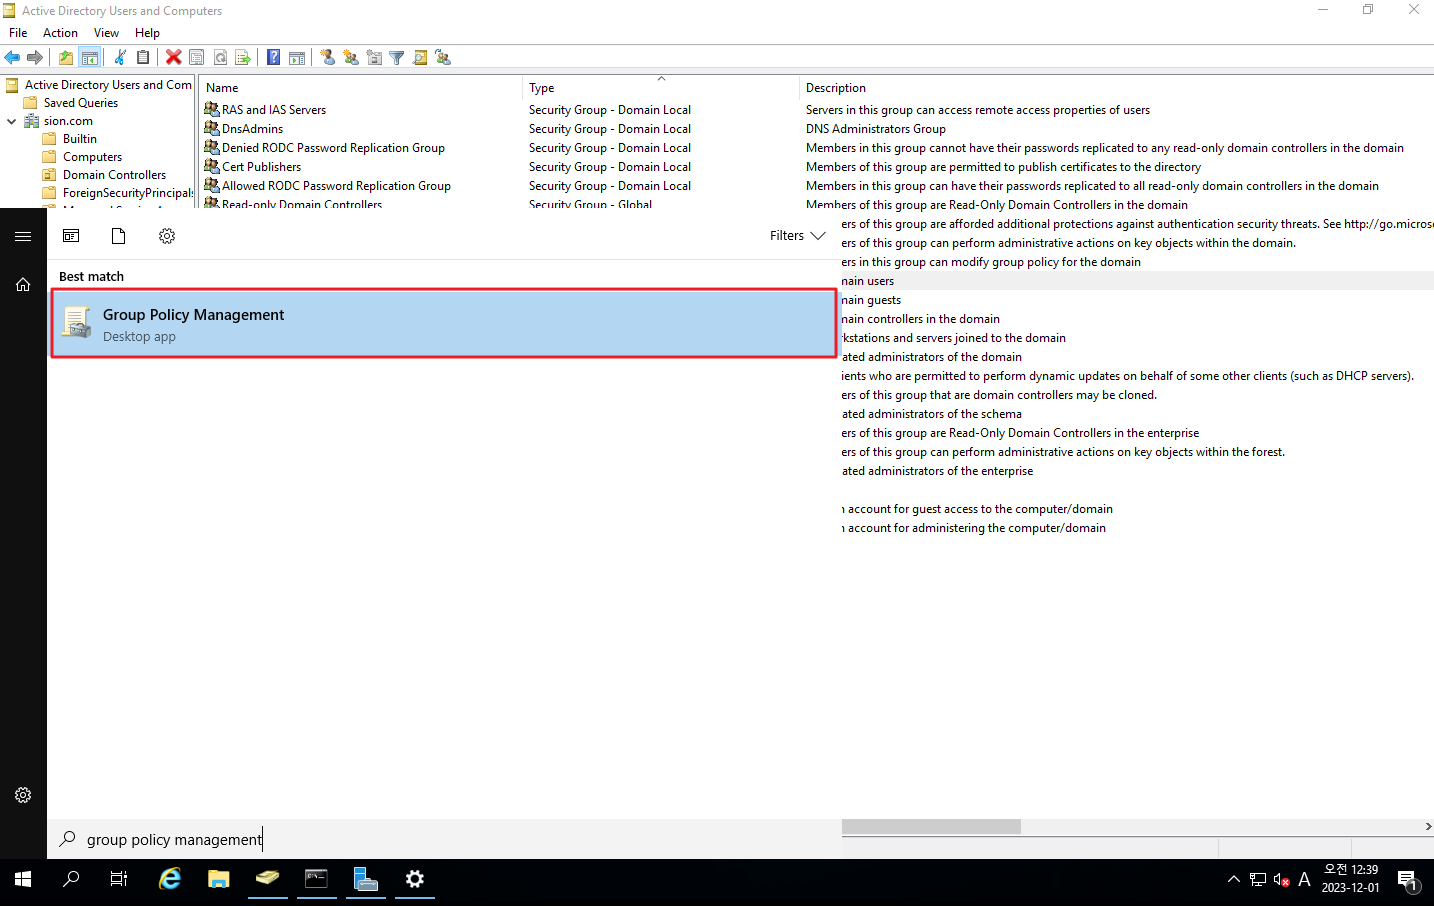
Task: Switch to Command Prompt on the taskbar
Action: point(317,879)
